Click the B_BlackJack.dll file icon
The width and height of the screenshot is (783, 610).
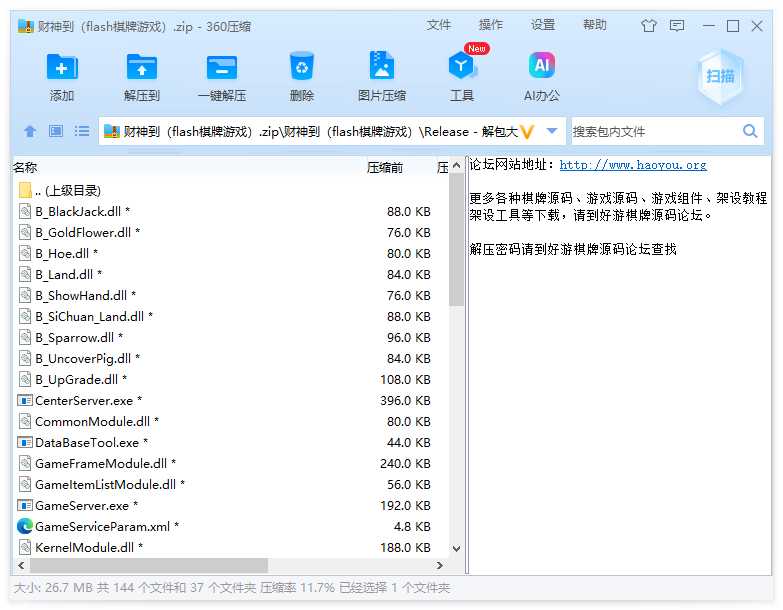pyautogui.click(x=25, y=211)
